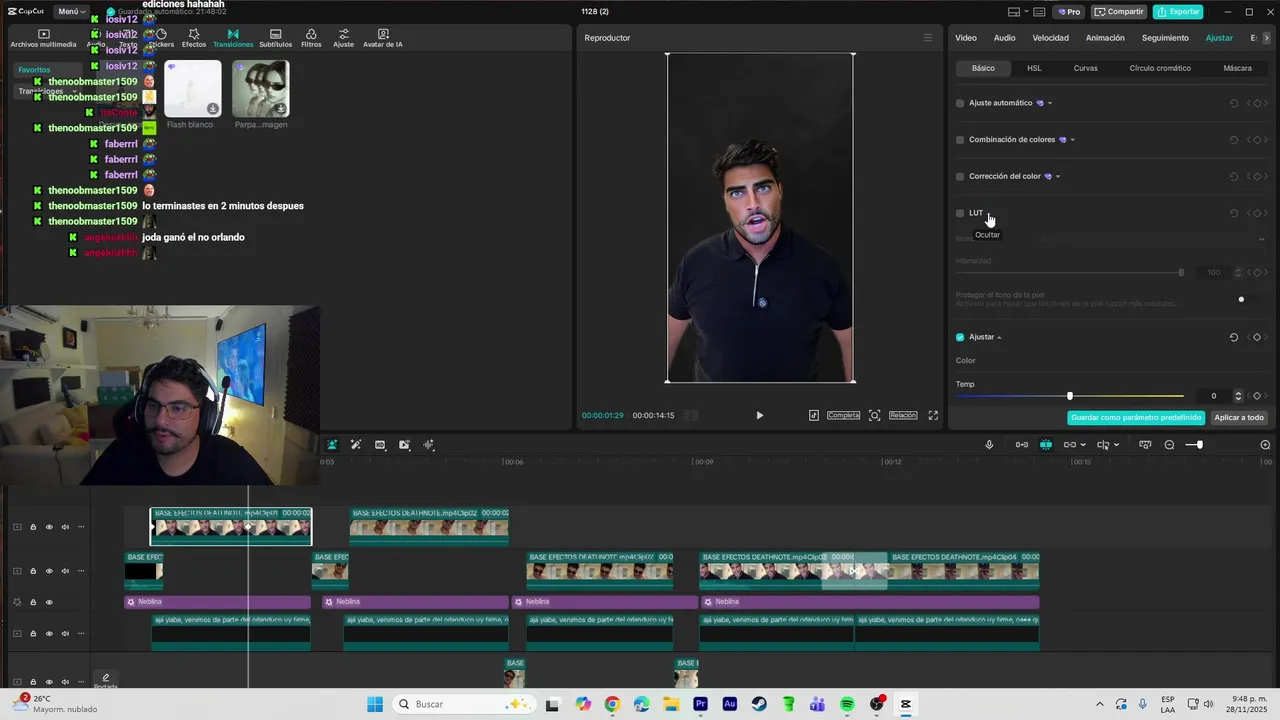Click the player screenshot focus icon

tap(875, 415)
